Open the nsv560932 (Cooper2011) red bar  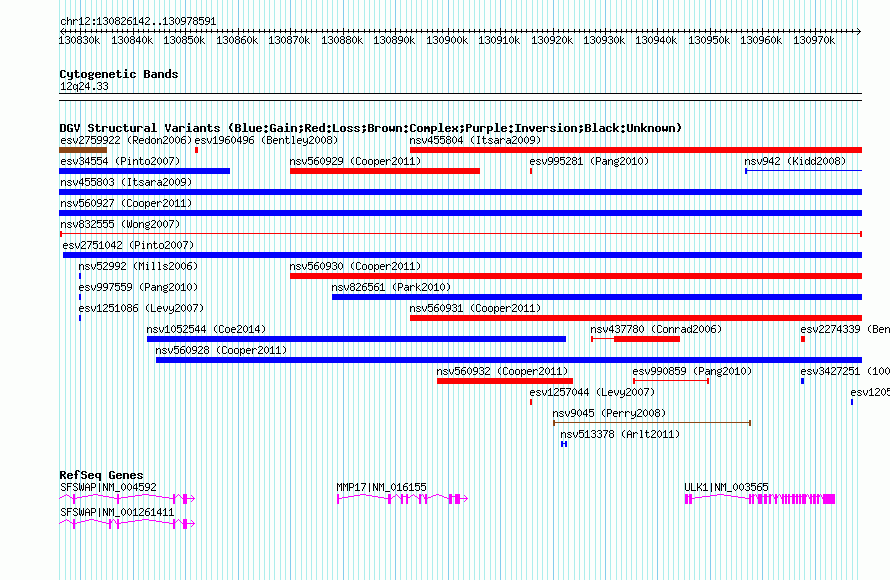pos(505,381)
